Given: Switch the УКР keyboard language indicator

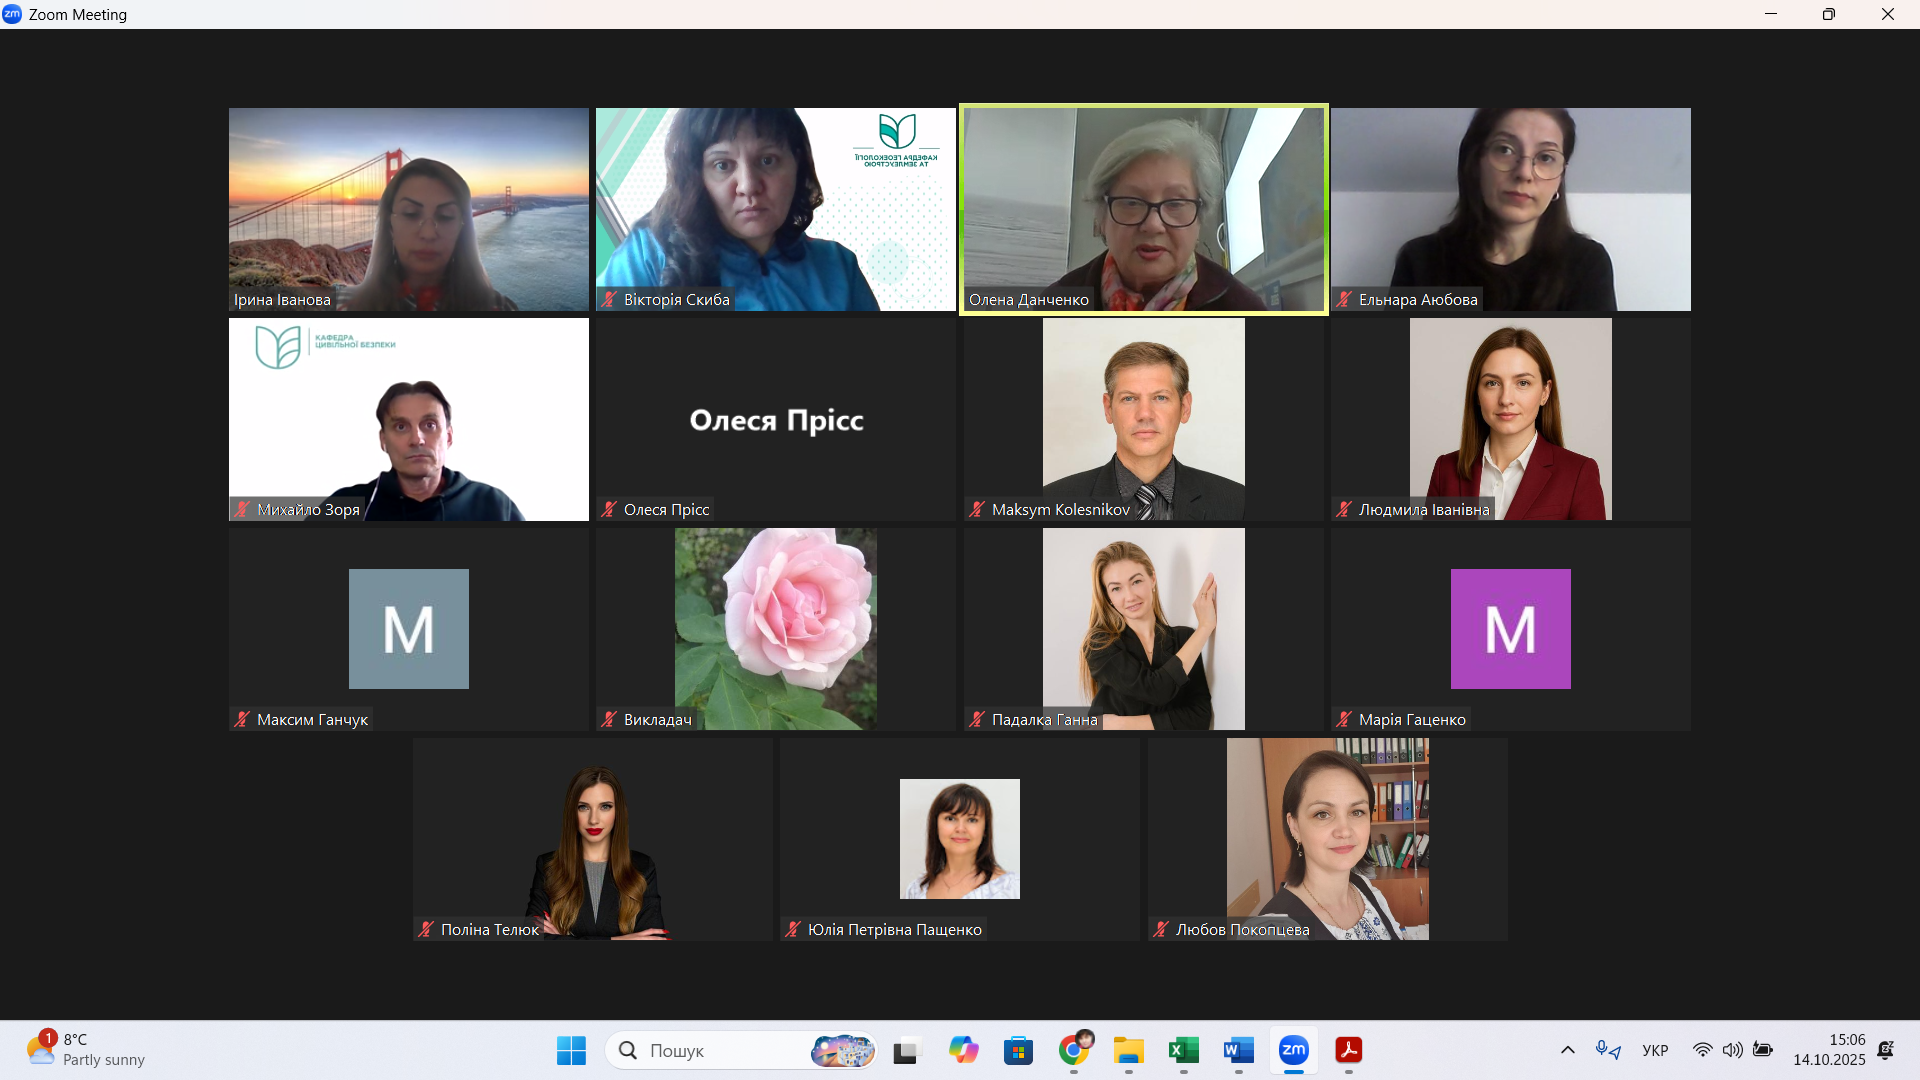Looking at the screenshot, I should pyautogui.click(x=1655, y=1050).
